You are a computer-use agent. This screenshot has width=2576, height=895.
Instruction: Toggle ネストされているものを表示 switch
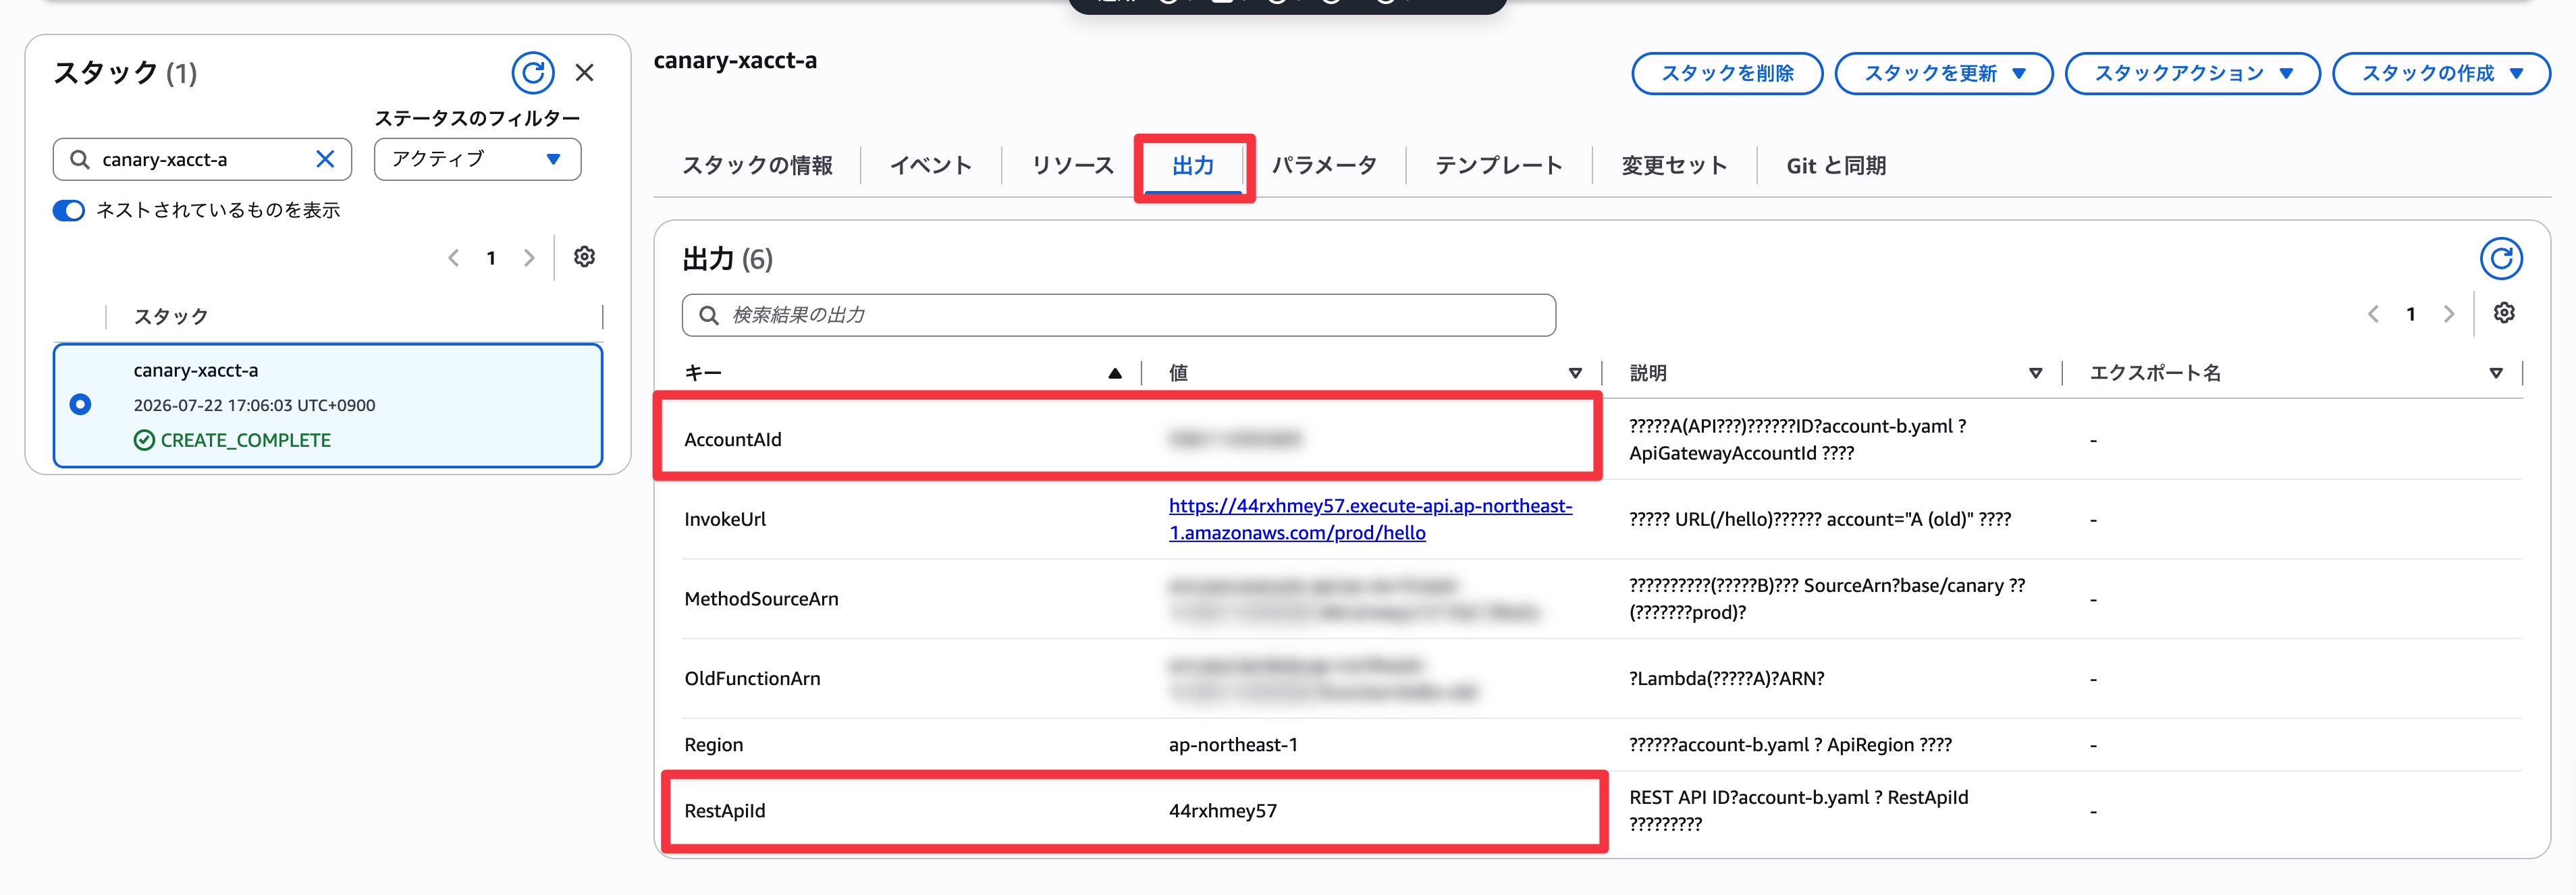click(69, 211)
